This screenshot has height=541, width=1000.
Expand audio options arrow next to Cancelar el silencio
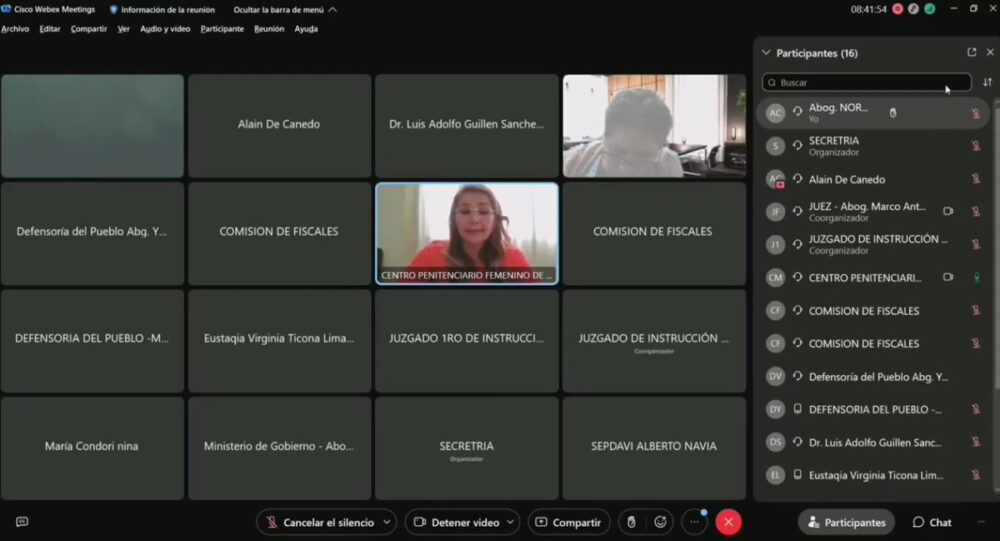[x=387, y=522]
